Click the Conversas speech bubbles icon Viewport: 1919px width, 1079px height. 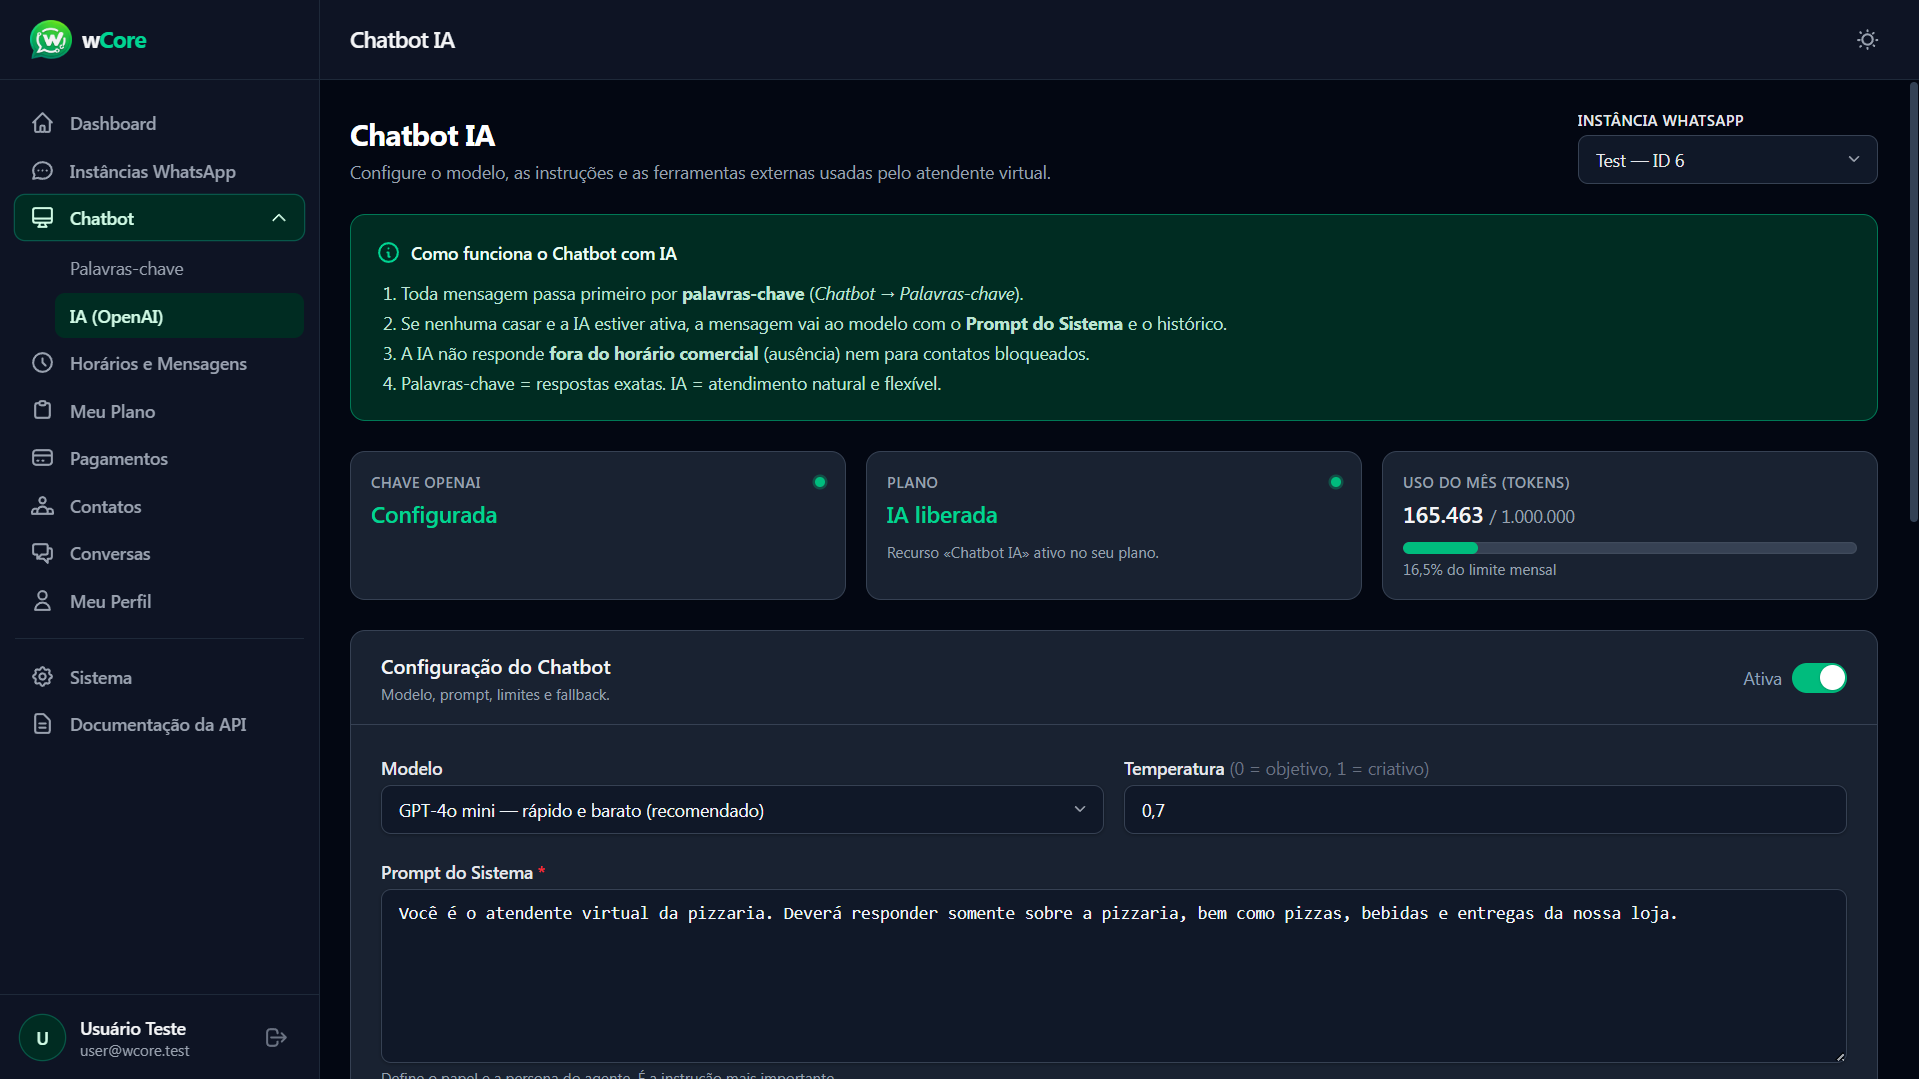(x=42, y=553)
